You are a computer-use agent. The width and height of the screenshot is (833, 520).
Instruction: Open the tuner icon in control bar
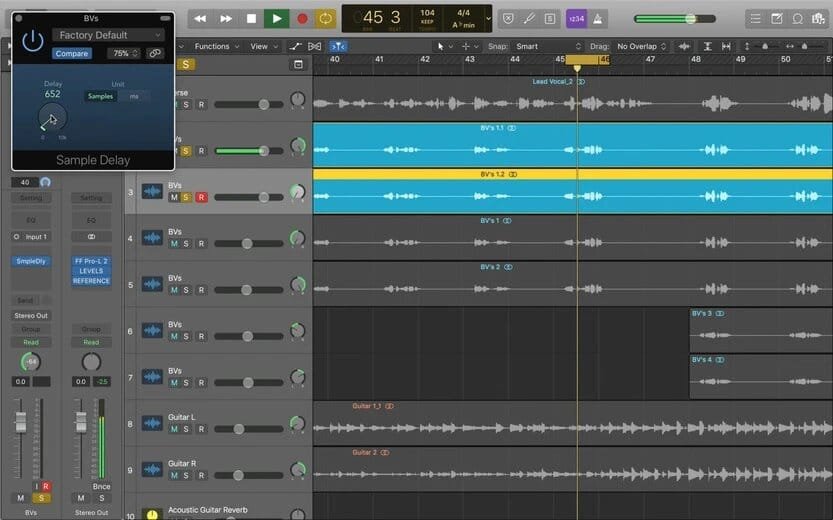pyautogui.click(x=529, y=19)
